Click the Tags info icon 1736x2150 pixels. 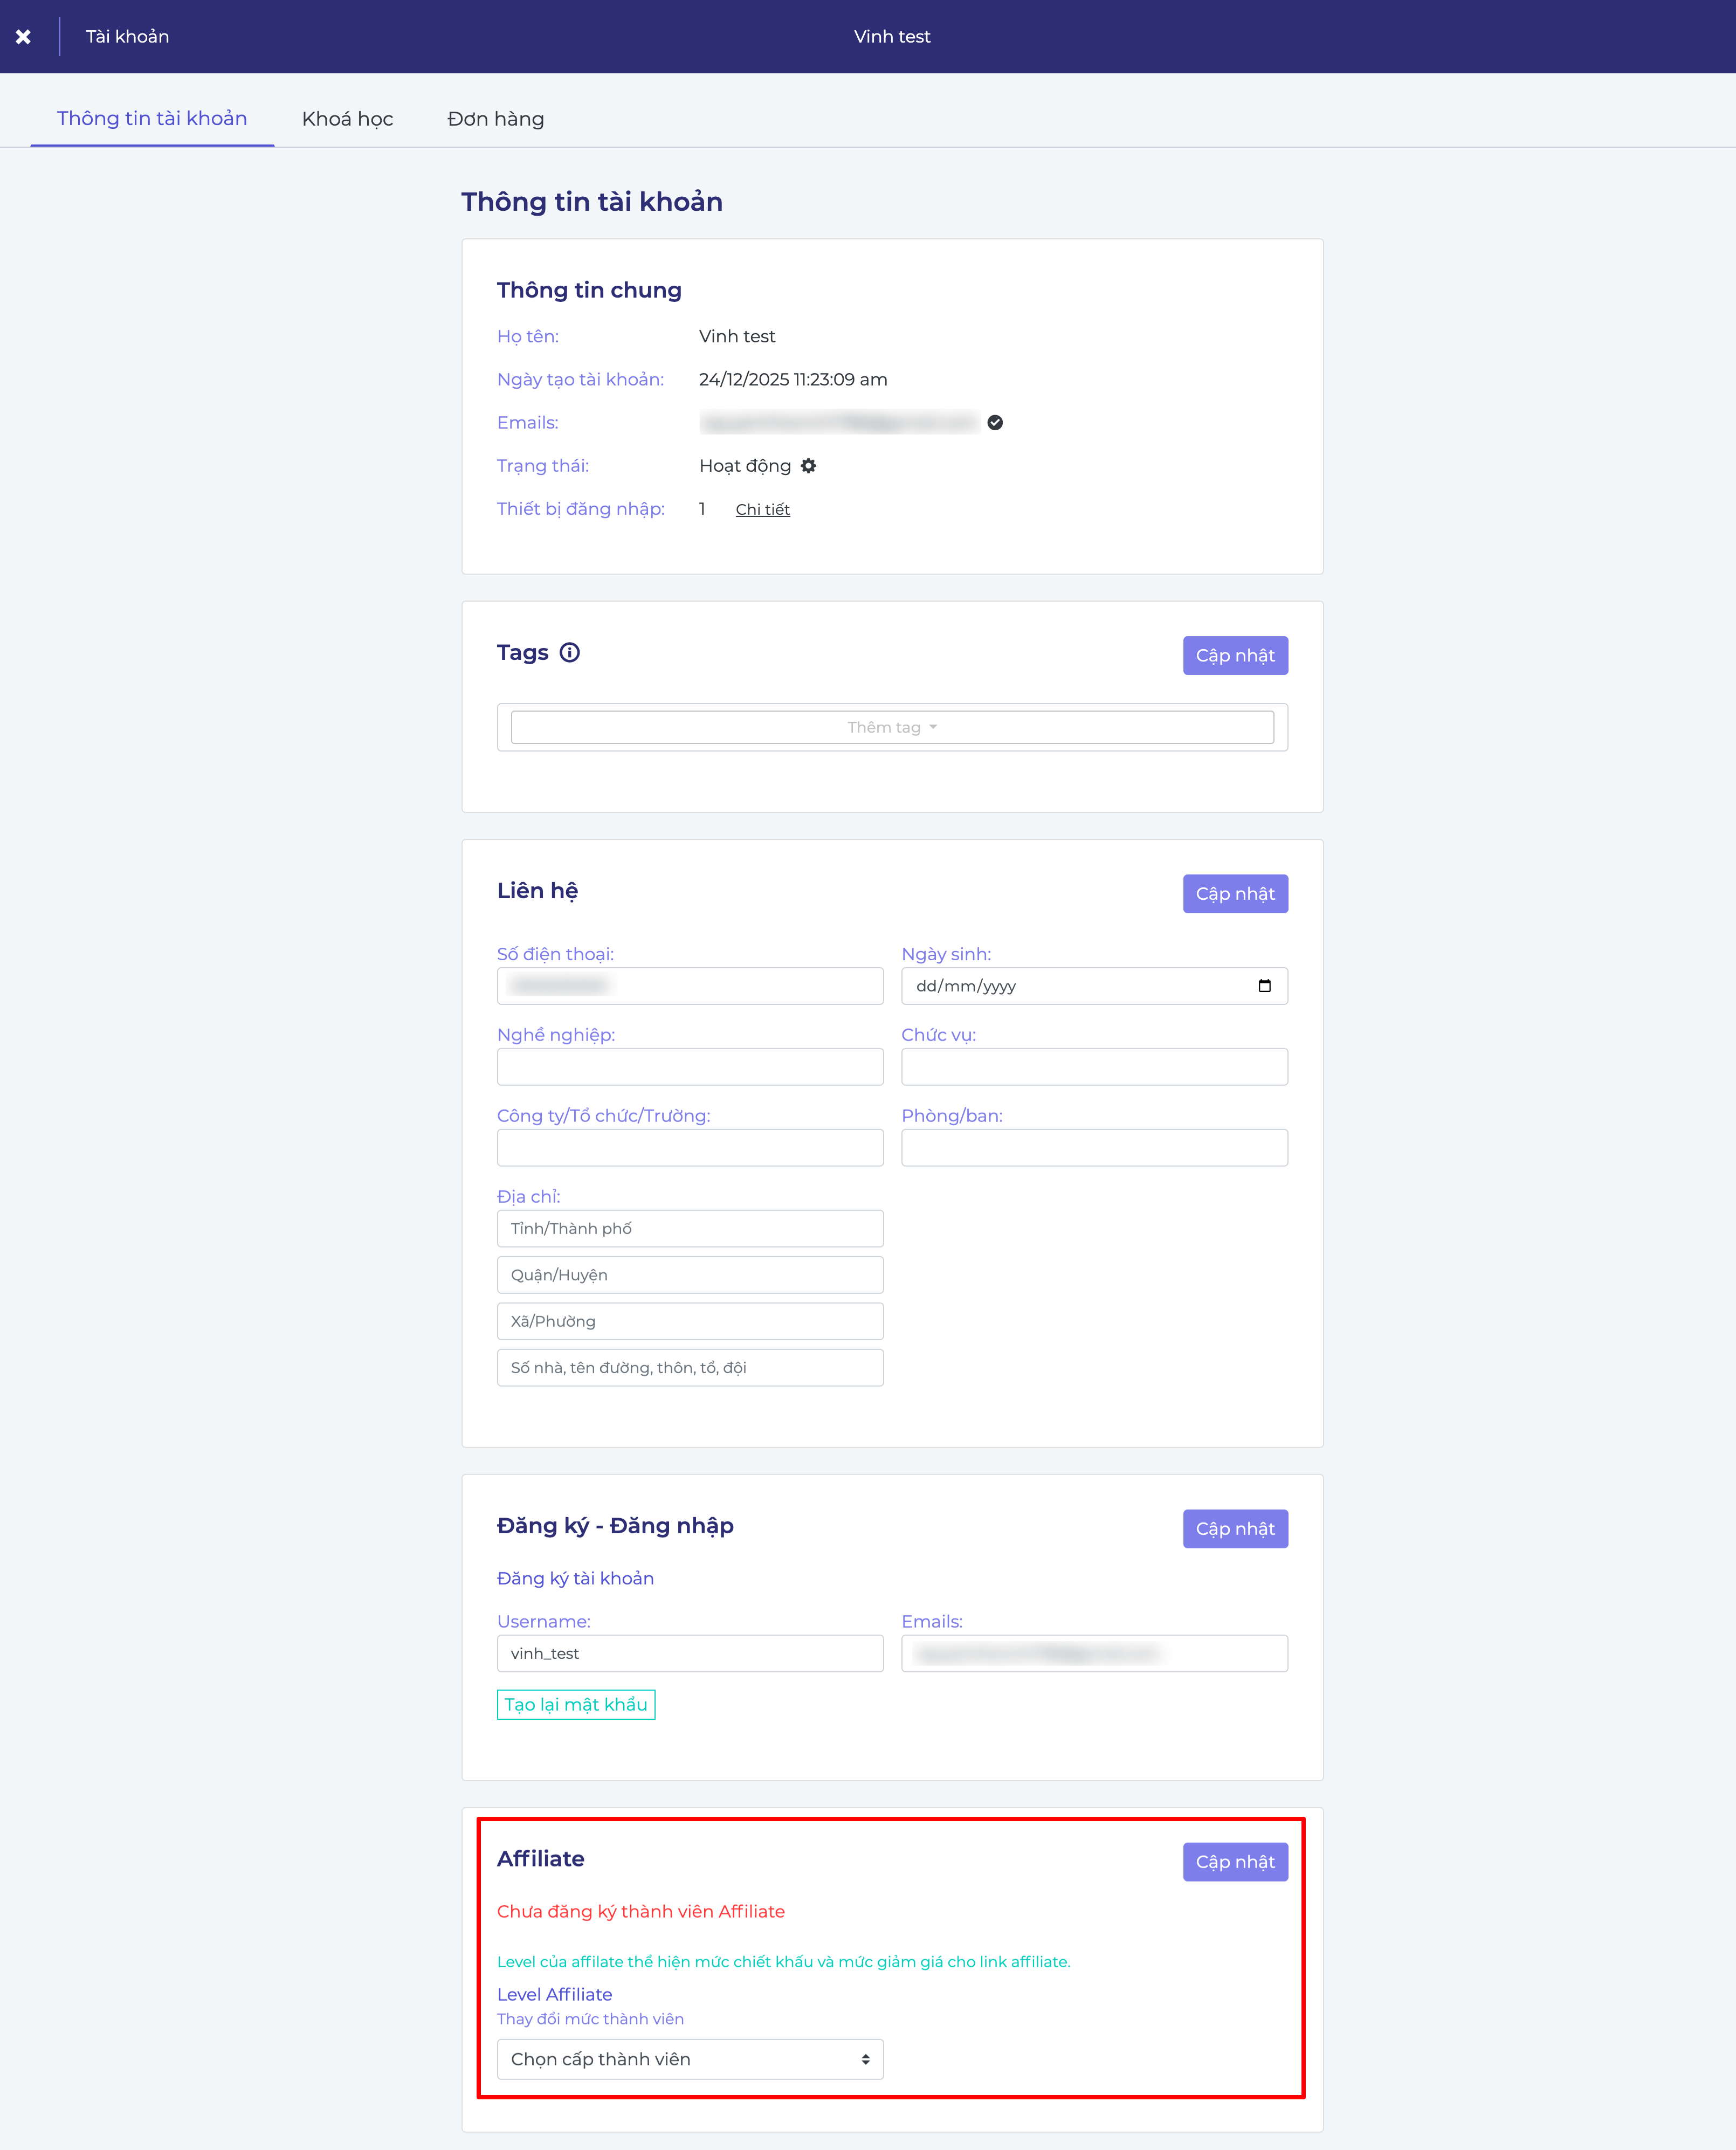570,653
